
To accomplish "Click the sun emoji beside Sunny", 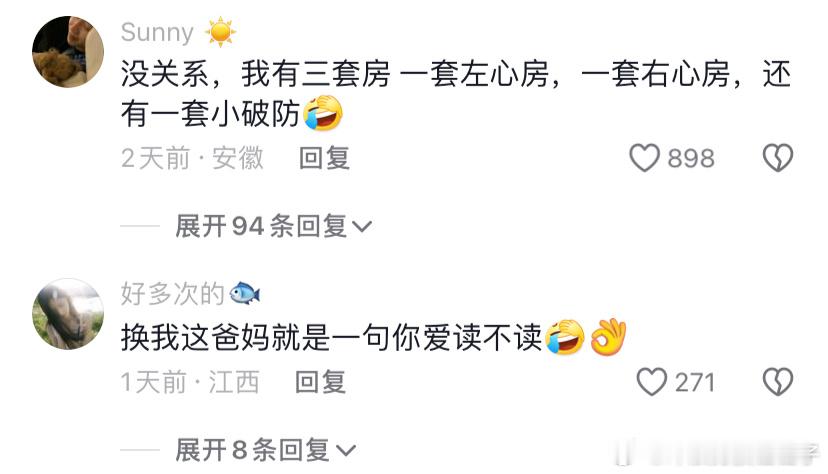I will pyautogui.click(x=220, y=32).
